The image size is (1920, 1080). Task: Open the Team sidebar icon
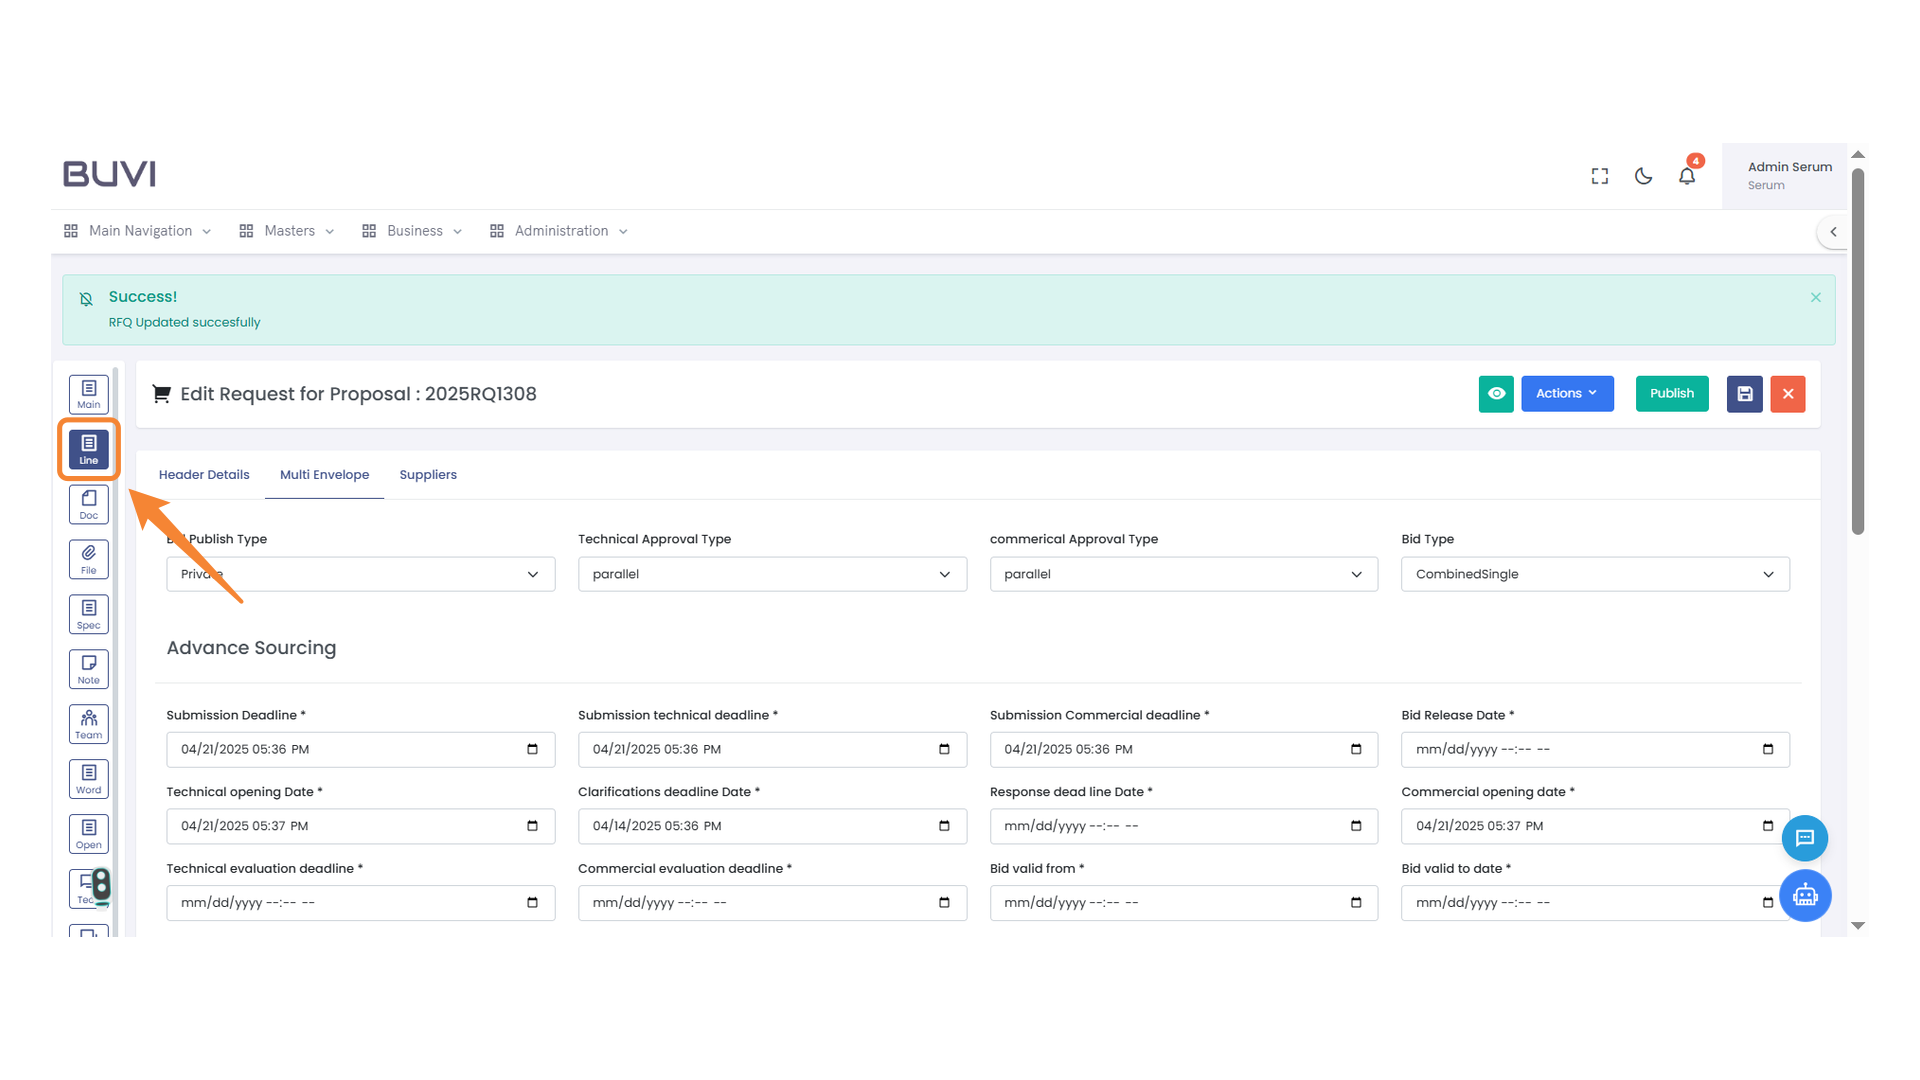[x=88, y=724]
